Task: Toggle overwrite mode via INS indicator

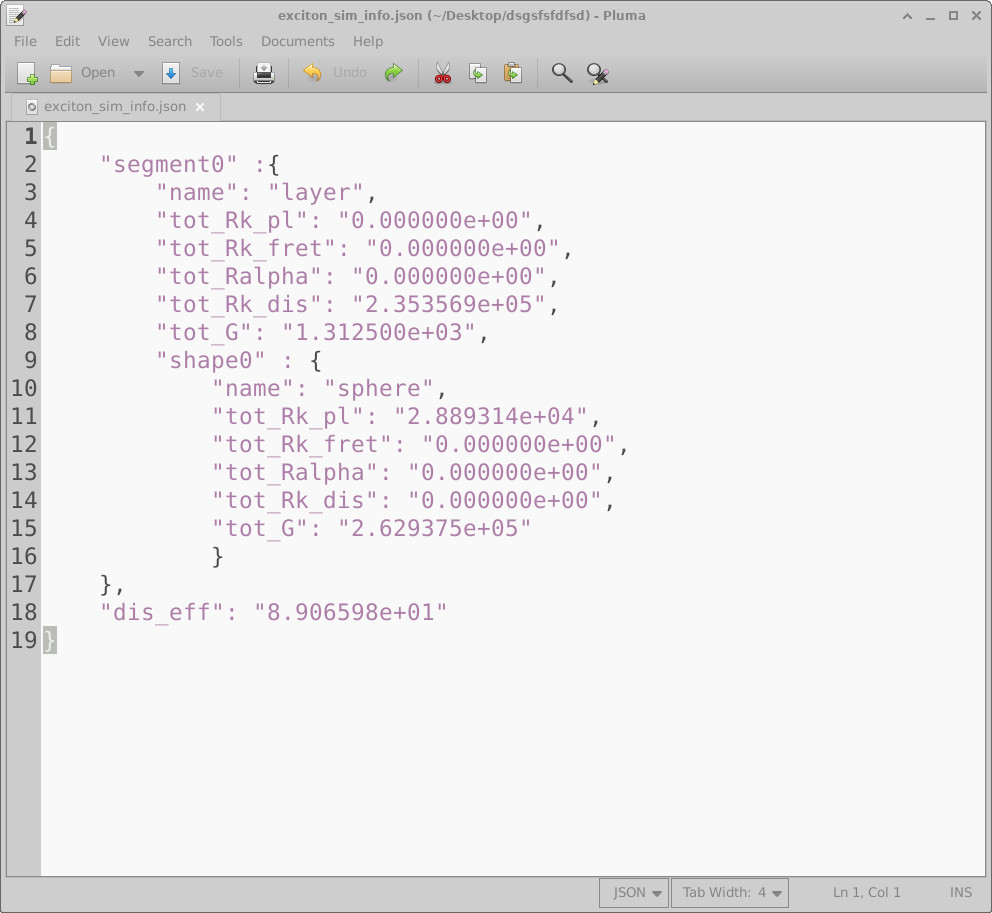Action: (960, 892)
